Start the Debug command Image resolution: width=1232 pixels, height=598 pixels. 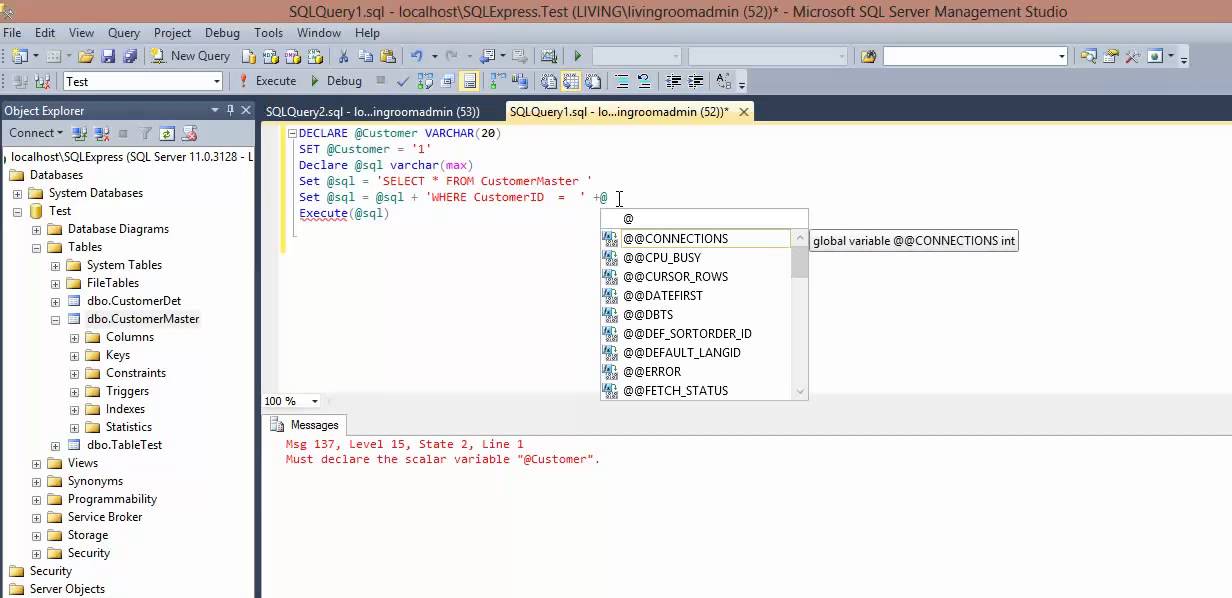[336, 81]
